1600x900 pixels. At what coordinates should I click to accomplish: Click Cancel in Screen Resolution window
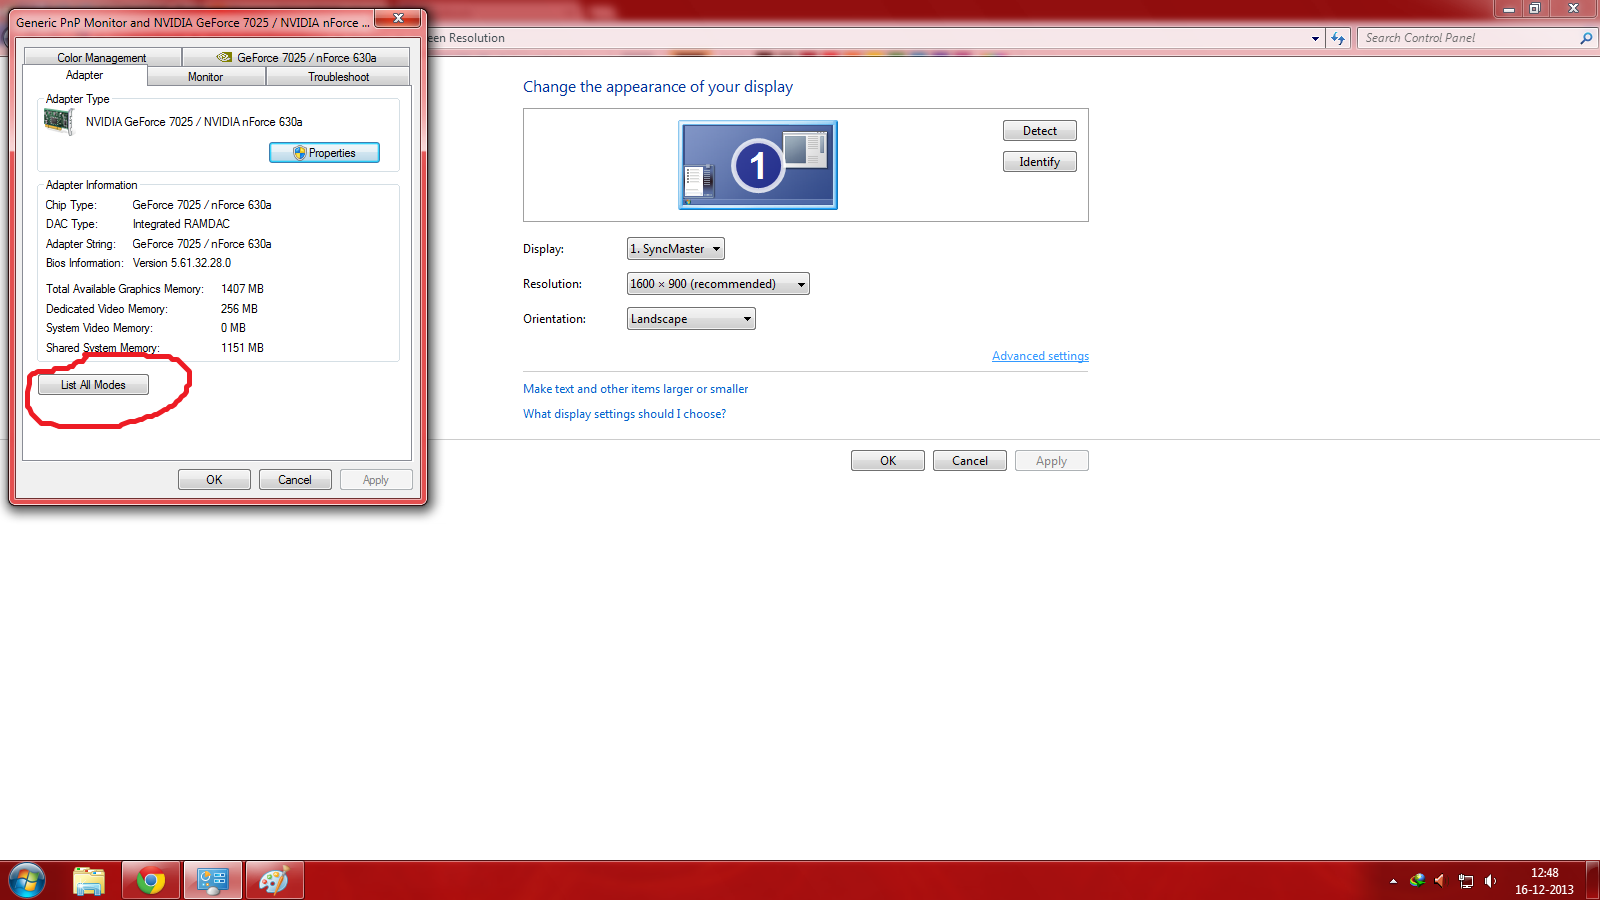(x=970, y=461)
